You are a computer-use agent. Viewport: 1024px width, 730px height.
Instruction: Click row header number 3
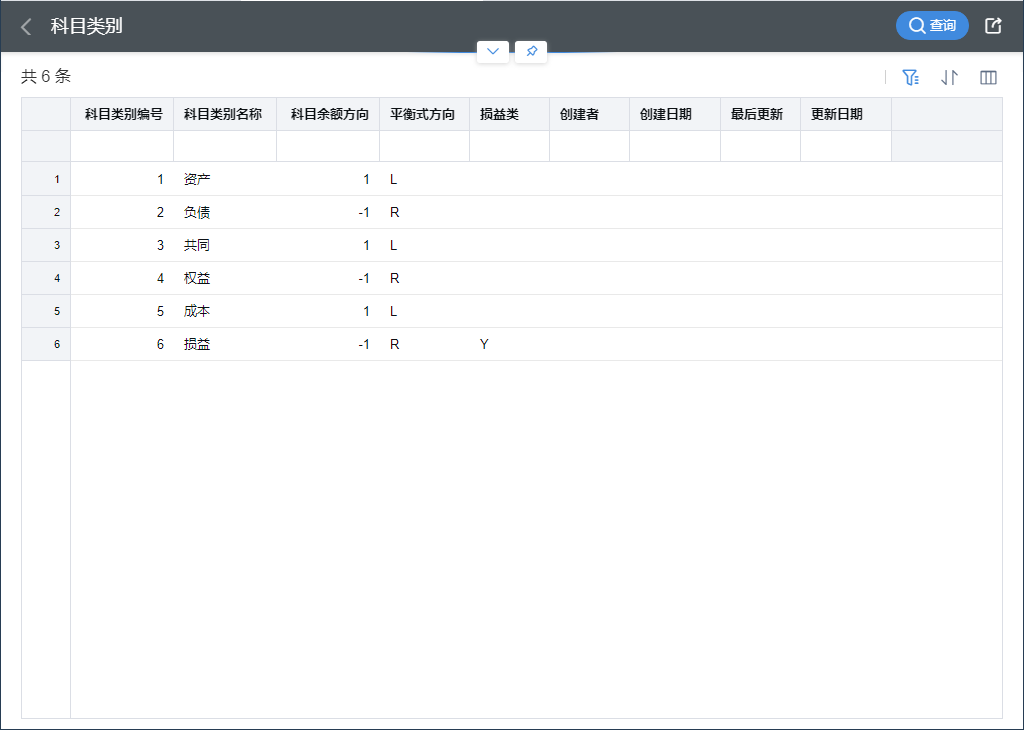tap(46, 245)
